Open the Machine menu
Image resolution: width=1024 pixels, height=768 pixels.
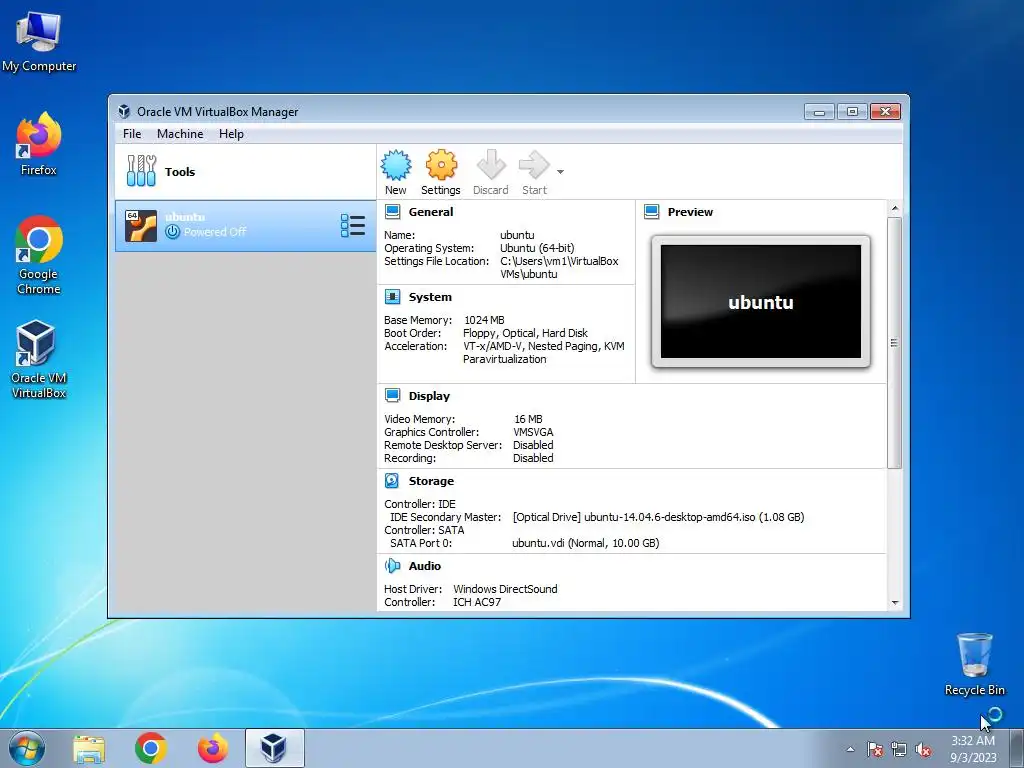click(180, 134)
